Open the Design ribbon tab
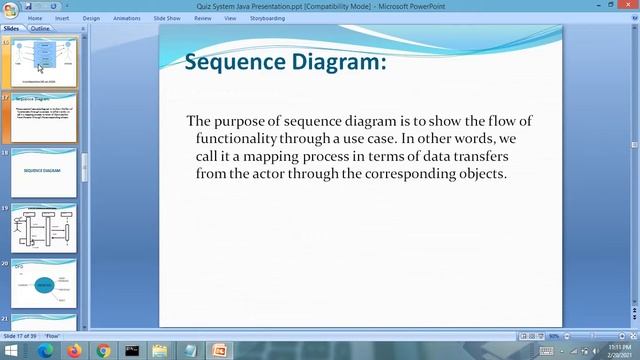This screenshot has width=640, height=360. coord(91,18)
